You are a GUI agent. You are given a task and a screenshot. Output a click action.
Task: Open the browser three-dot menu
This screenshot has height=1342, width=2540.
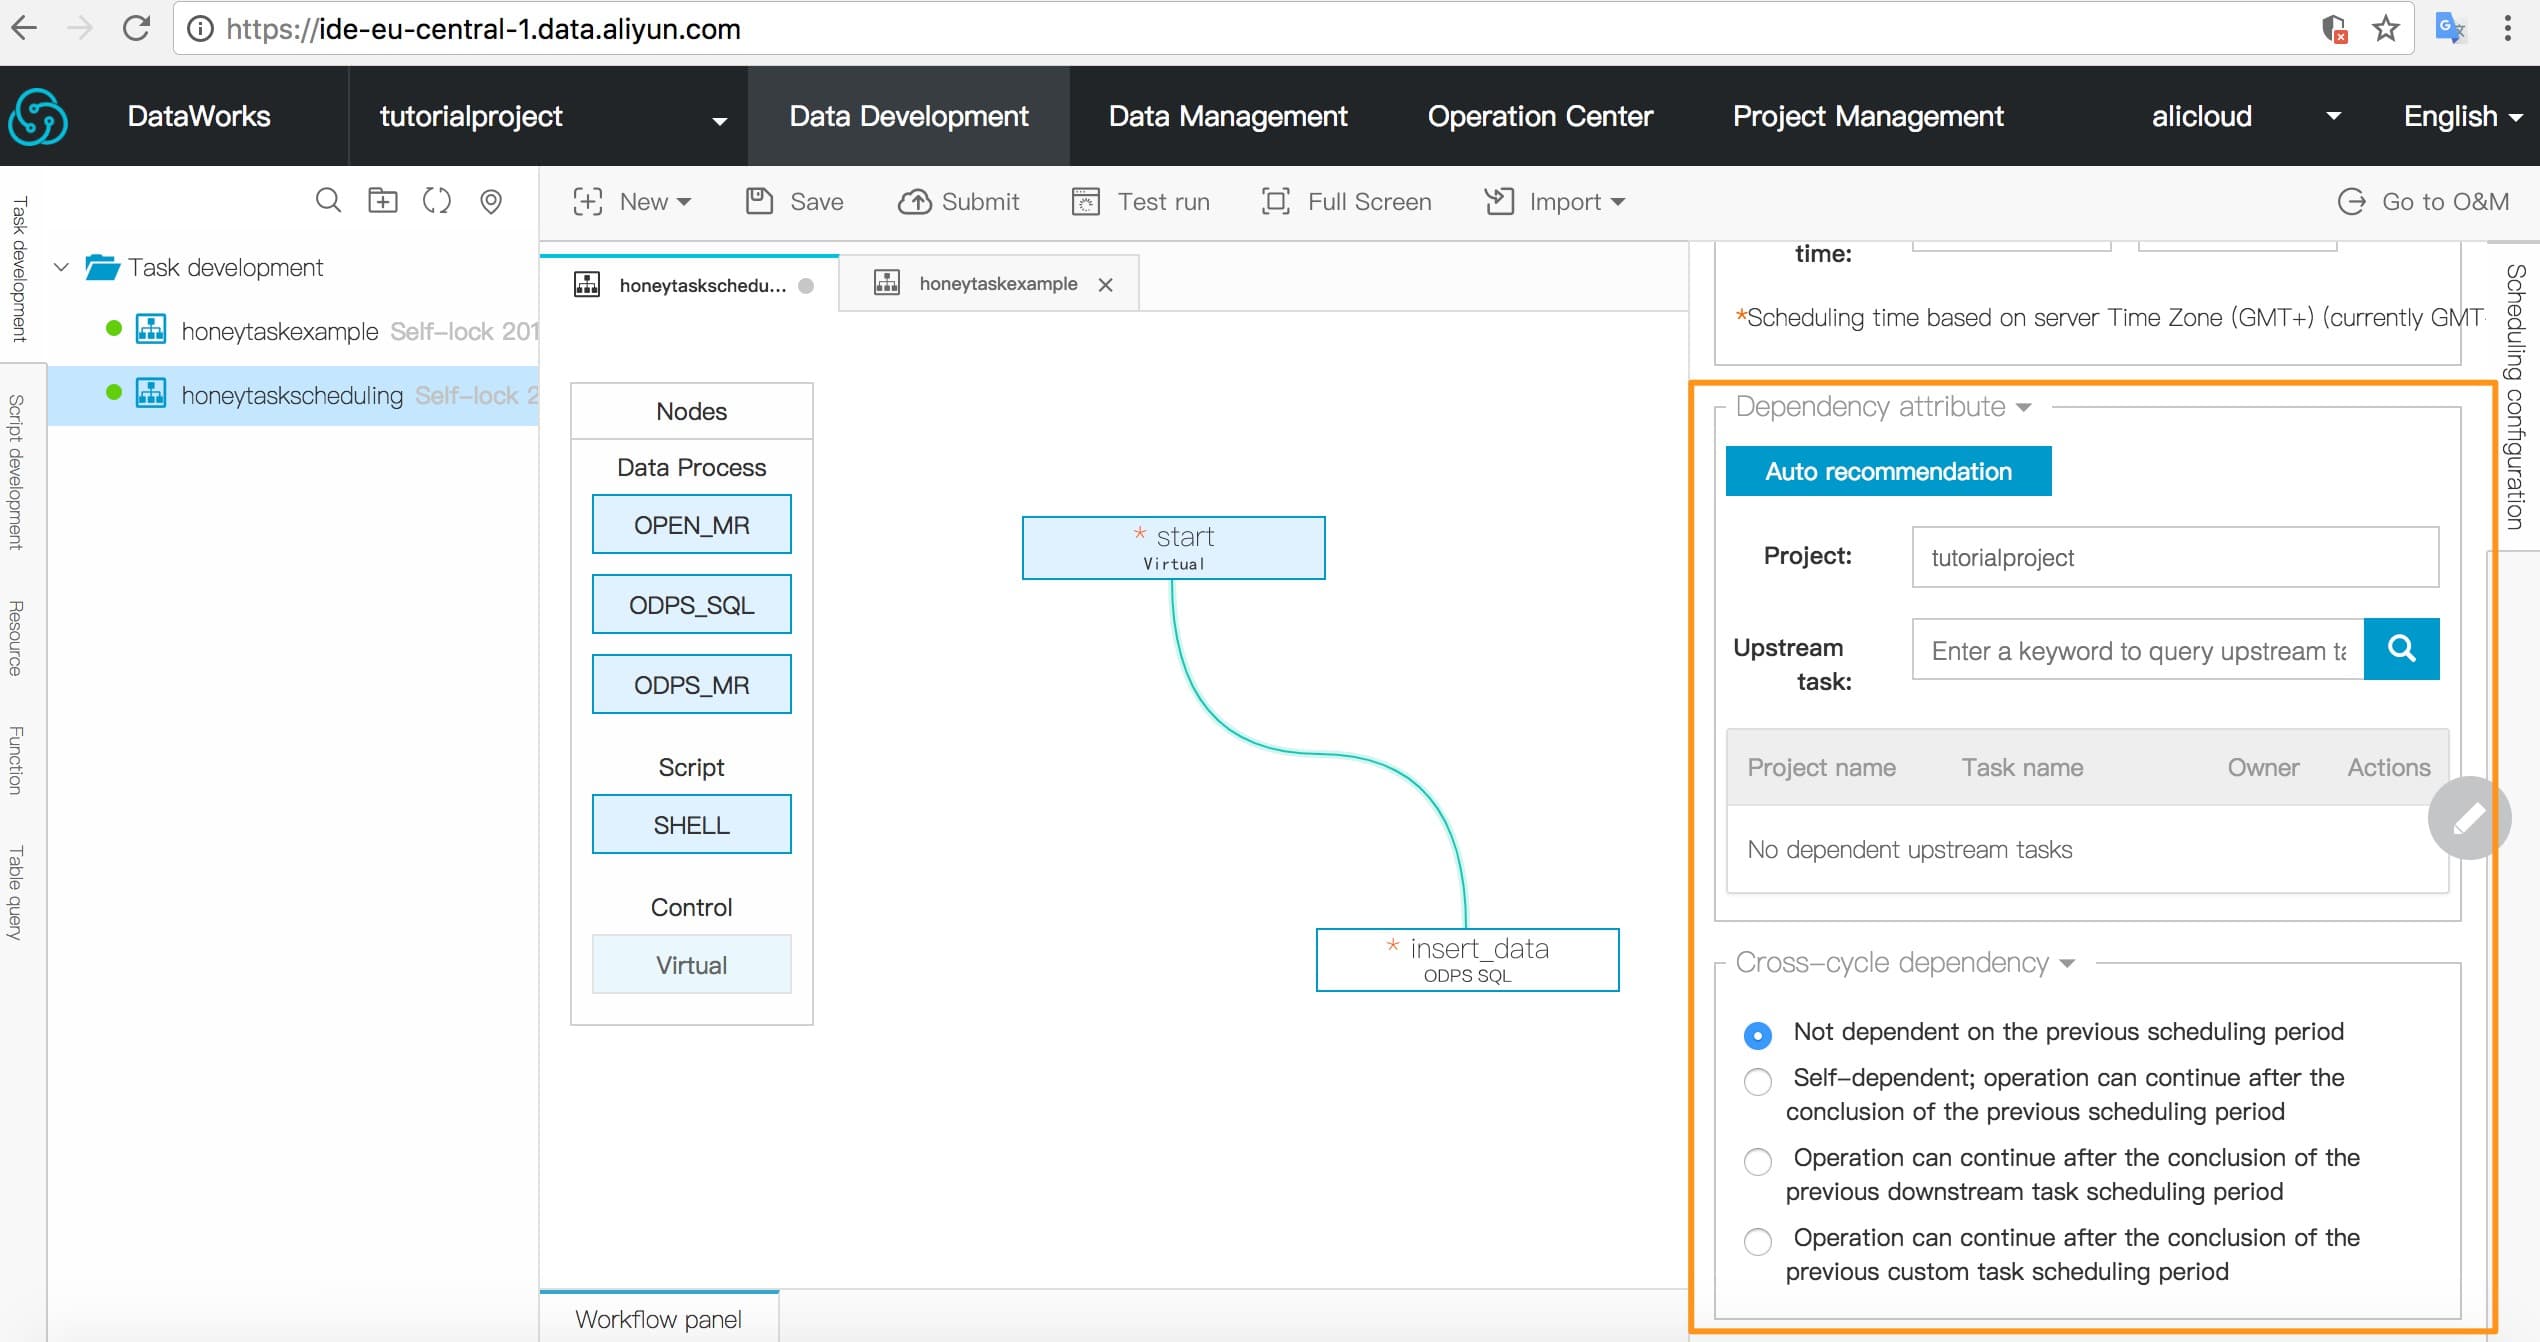pyautogui.click(x=2507, y=28)
